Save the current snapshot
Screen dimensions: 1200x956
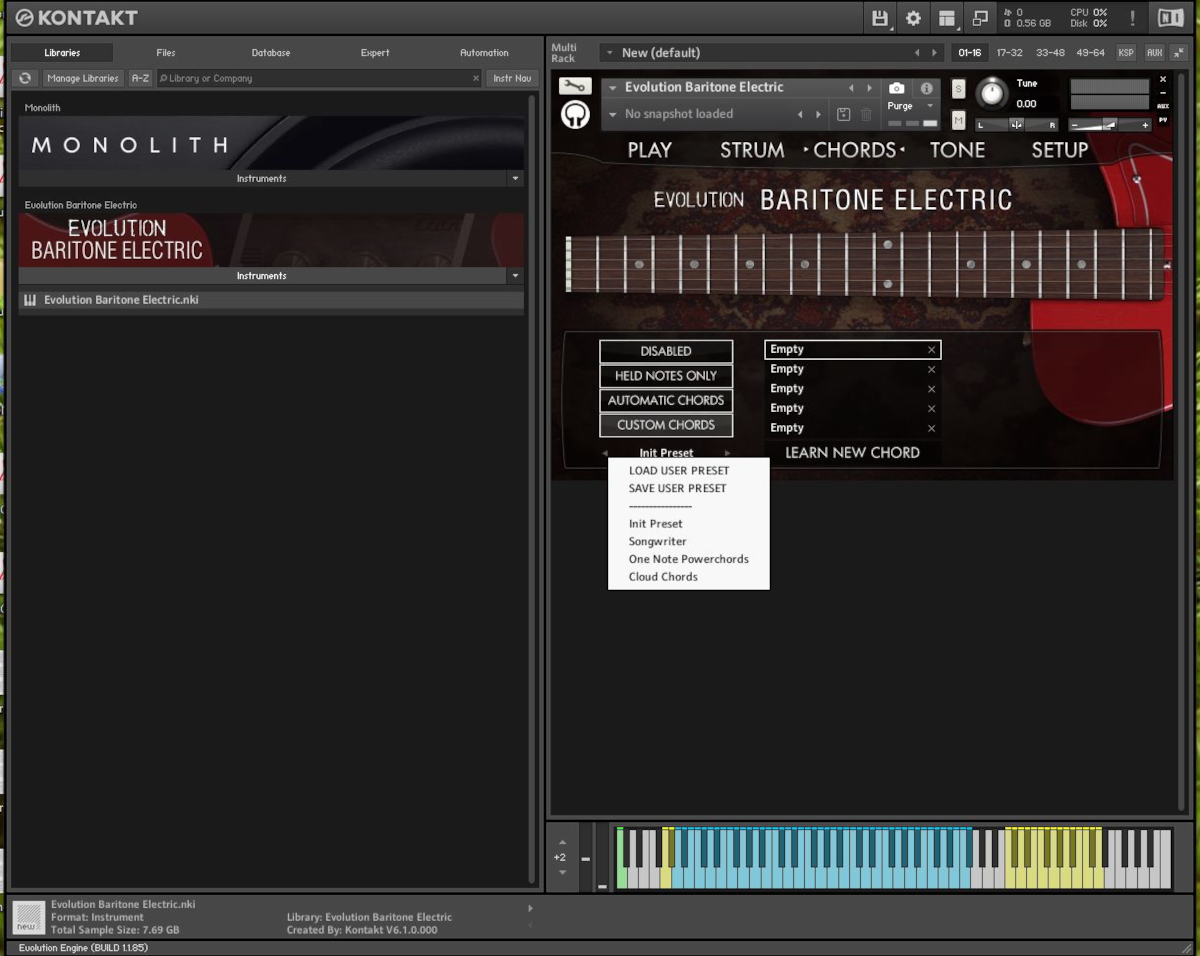click(x=843, y=115)
